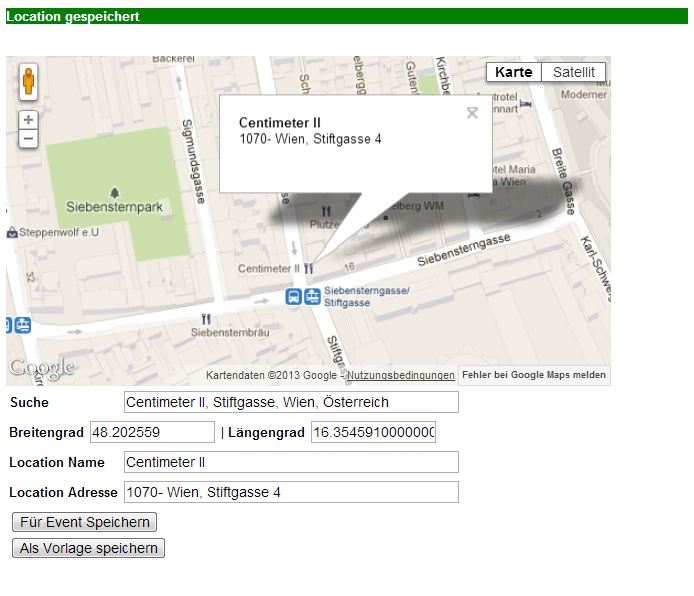Pick up the Street View pegman icon
Image resolution: width=694 pixels, height=596 pixels.
(x=28, y=81)
